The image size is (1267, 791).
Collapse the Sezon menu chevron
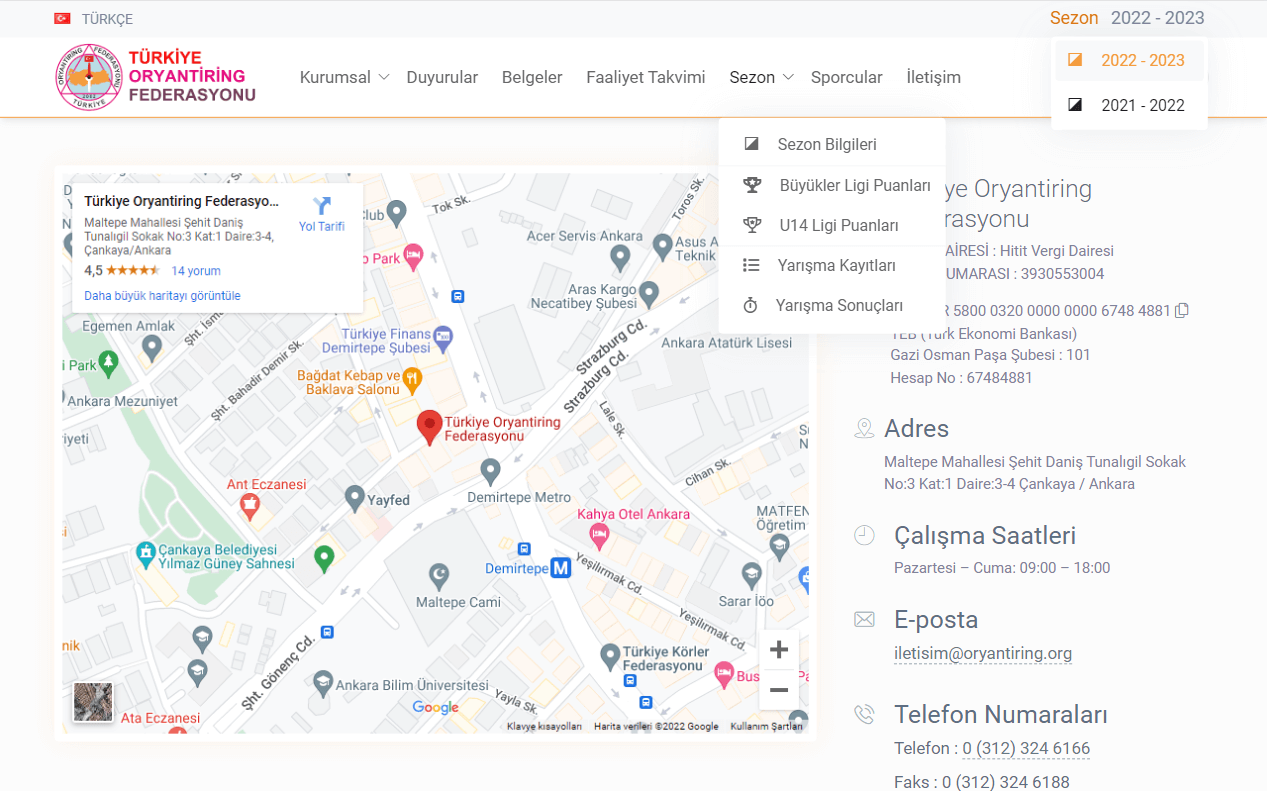(x=788, y=77)
